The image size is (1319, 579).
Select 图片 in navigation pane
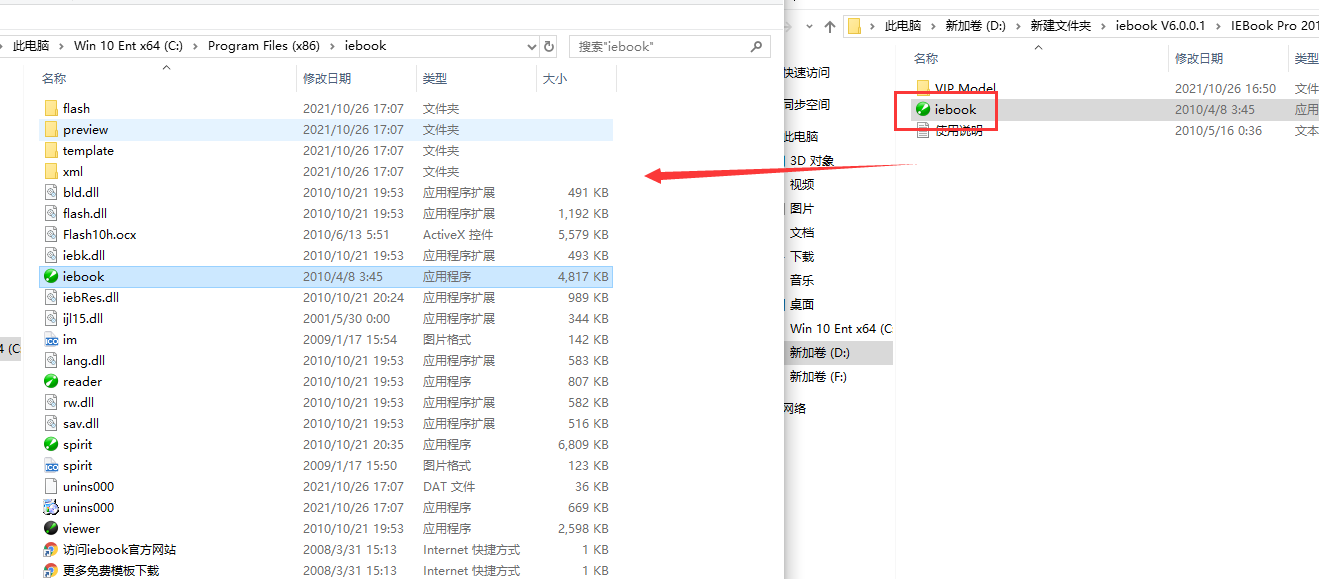click(x=802, y=208)
